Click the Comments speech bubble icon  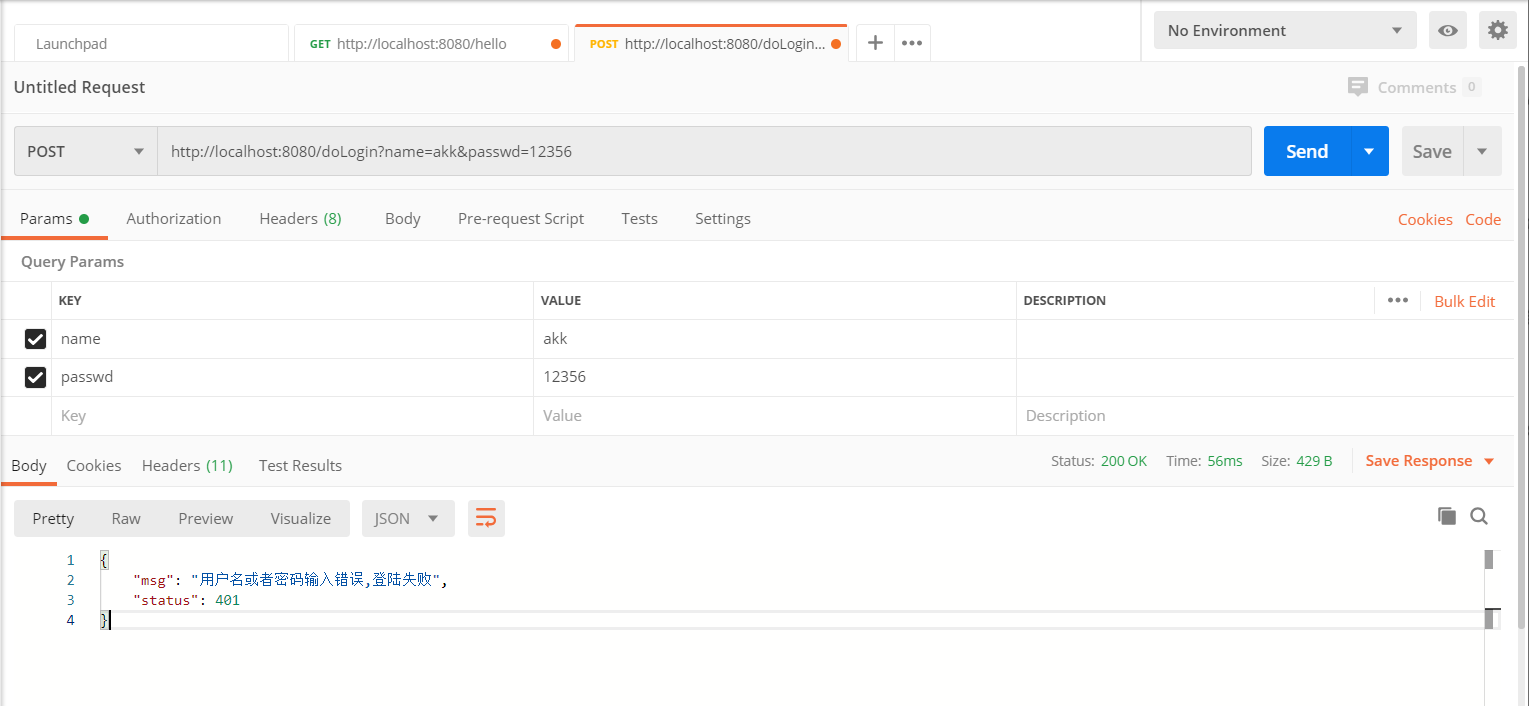pyautogui.click(x=1357, y=87)
